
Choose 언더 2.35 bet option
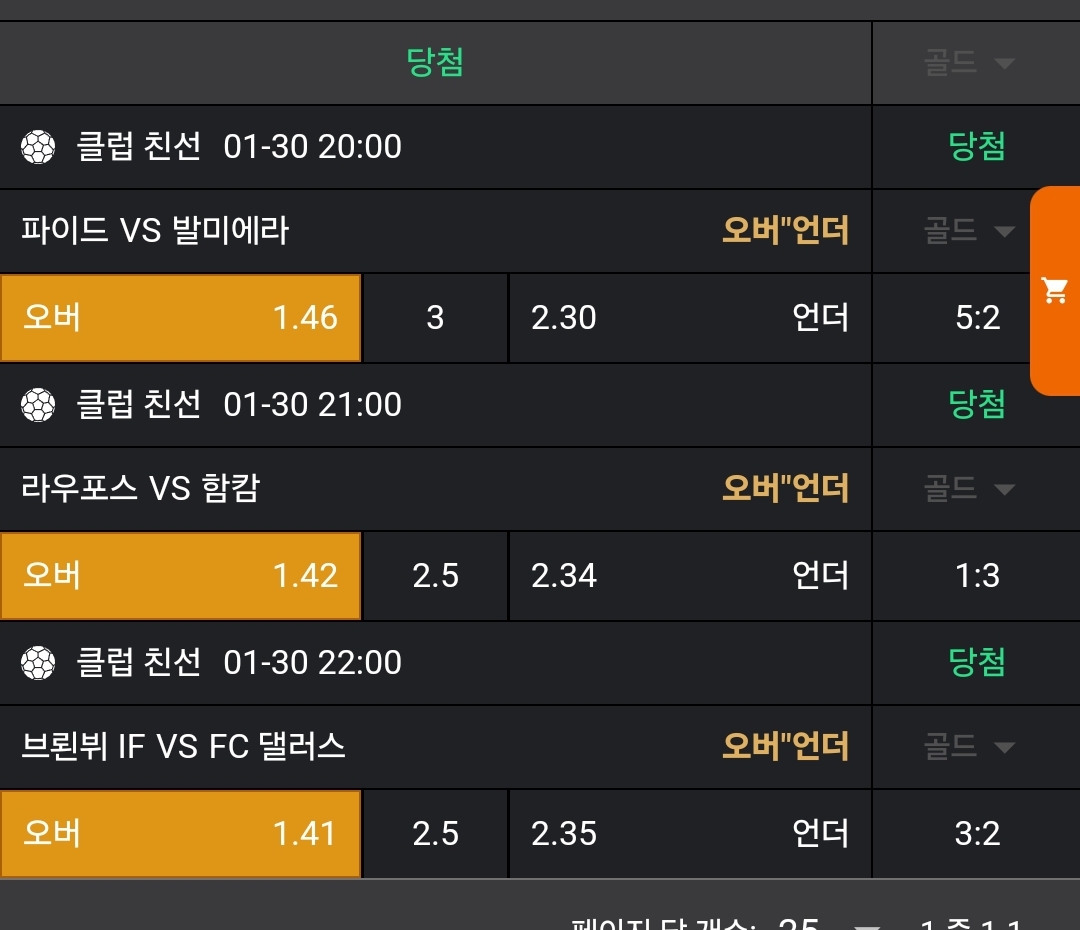[x=690, y=834]
